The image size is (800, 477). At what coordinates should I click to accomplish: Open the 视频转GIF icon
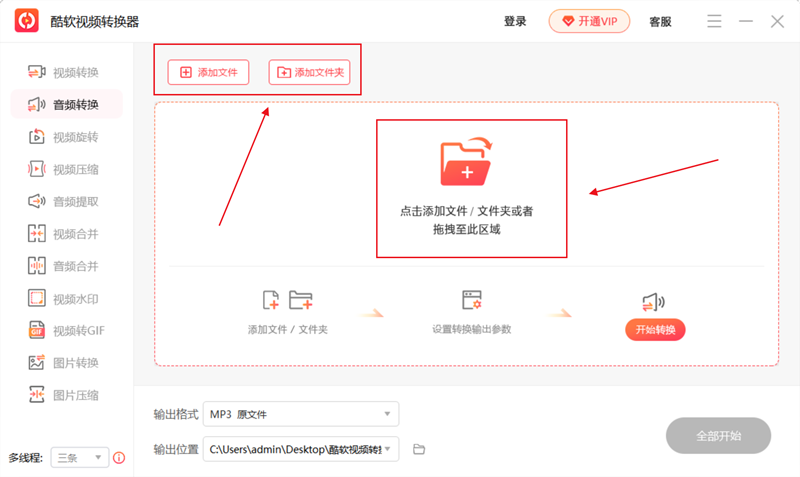pyautogui.click(x=36, y=331)
